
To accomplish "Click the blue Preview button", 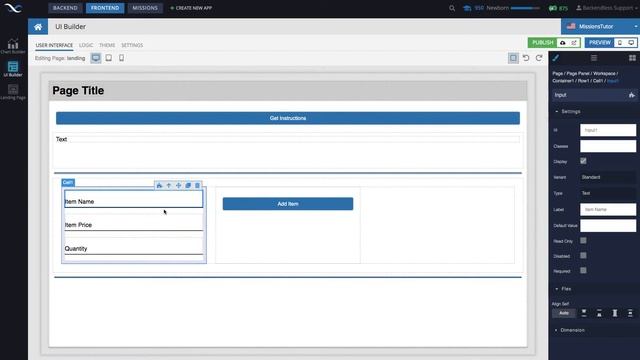I will [x=600, y=42].
